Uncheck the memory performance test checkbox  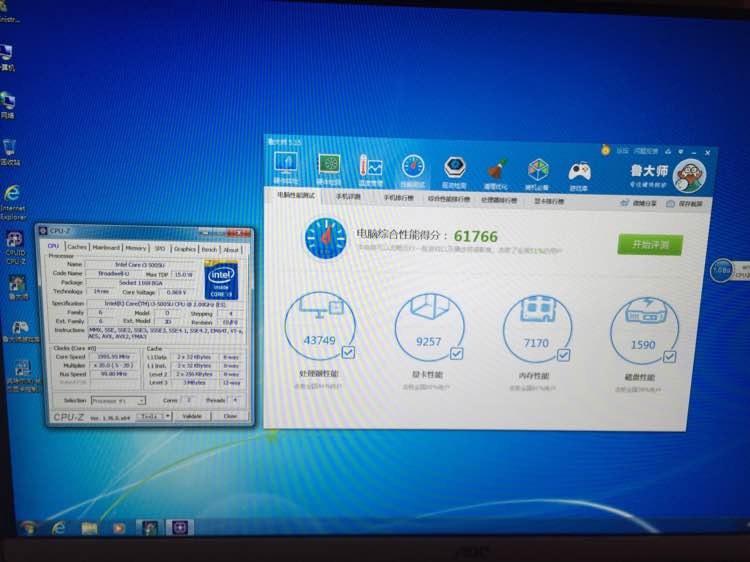coord(563,355)
